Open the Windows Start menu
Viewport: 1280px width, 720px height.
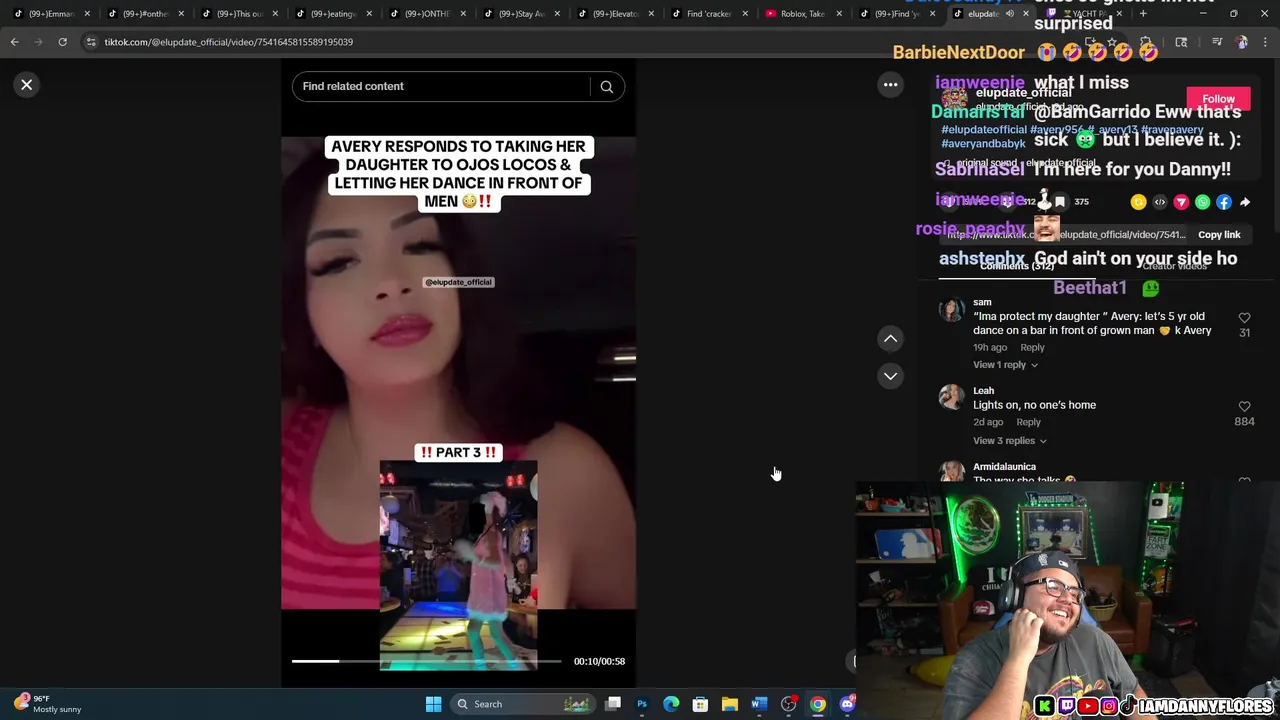point(433,704)
